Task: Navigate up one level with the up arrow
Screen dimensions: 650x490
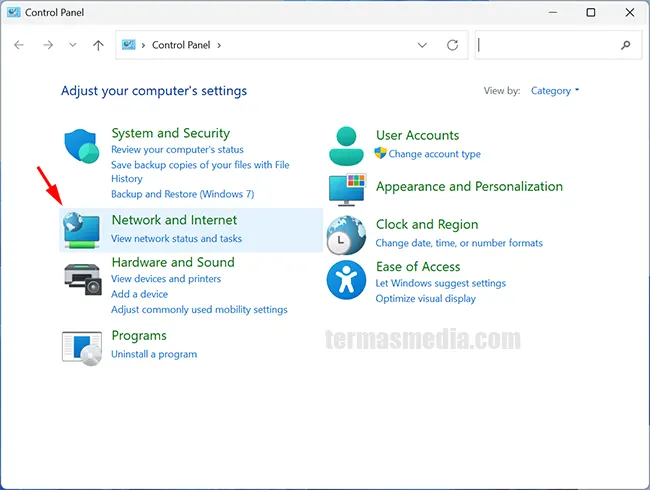Action: tap(98, 45)
